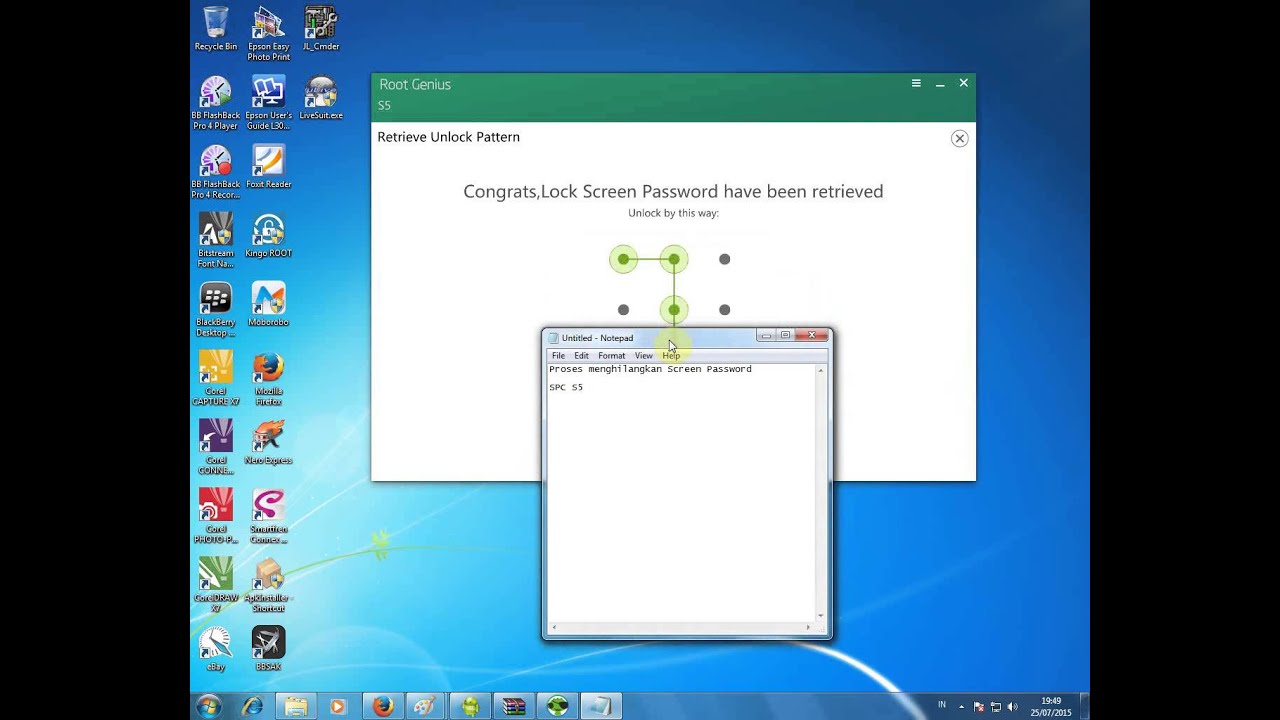Viewport: 1280px width, 720px height.
Task: Open Paint from the taskbar
Action: click(x=426, y=706)
